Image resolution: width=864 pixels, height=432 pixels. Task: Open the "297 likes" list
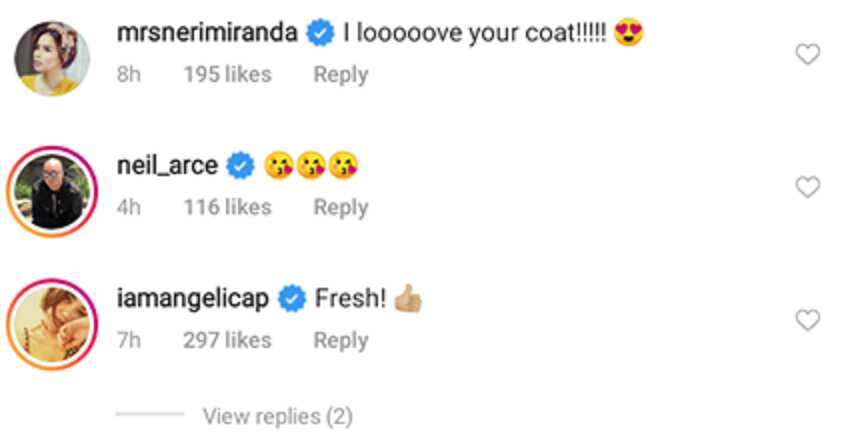tap(228, 341)
